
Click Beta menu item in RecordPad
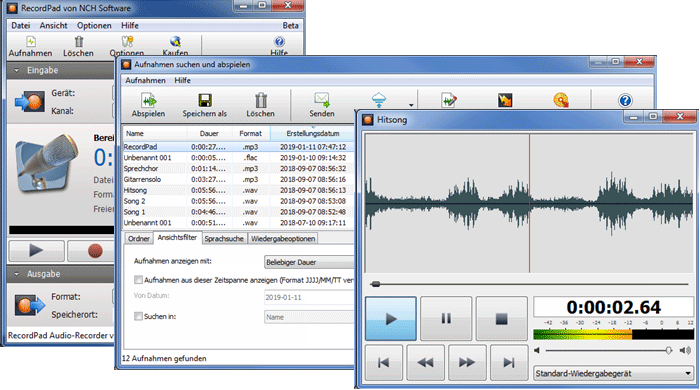pos(290,25)
